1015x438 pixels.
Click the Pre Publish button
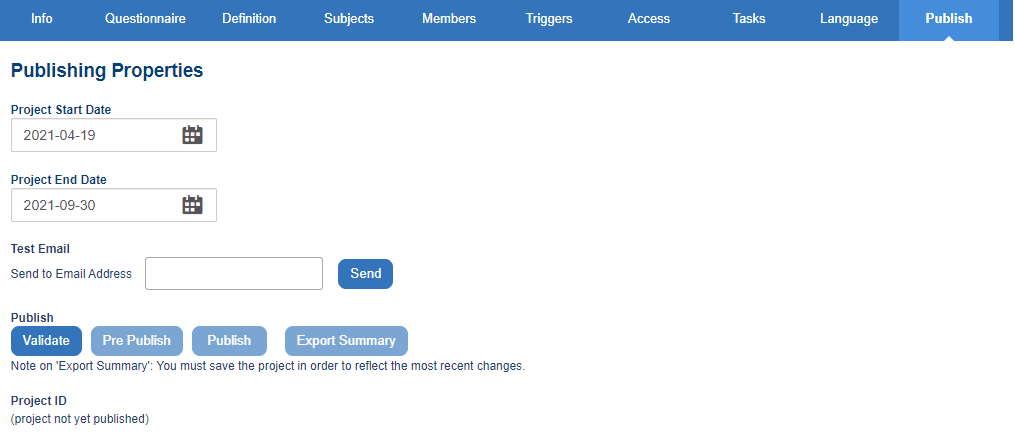coord(137,341)
